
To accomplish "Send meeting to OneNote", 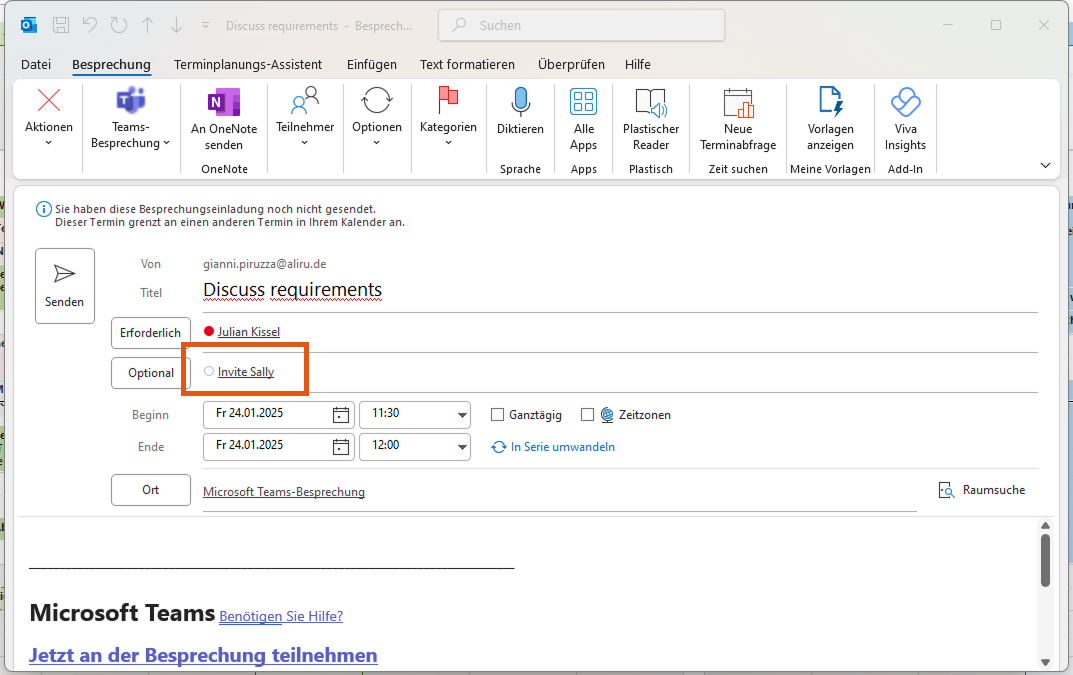I will click(x=224, y=120).
